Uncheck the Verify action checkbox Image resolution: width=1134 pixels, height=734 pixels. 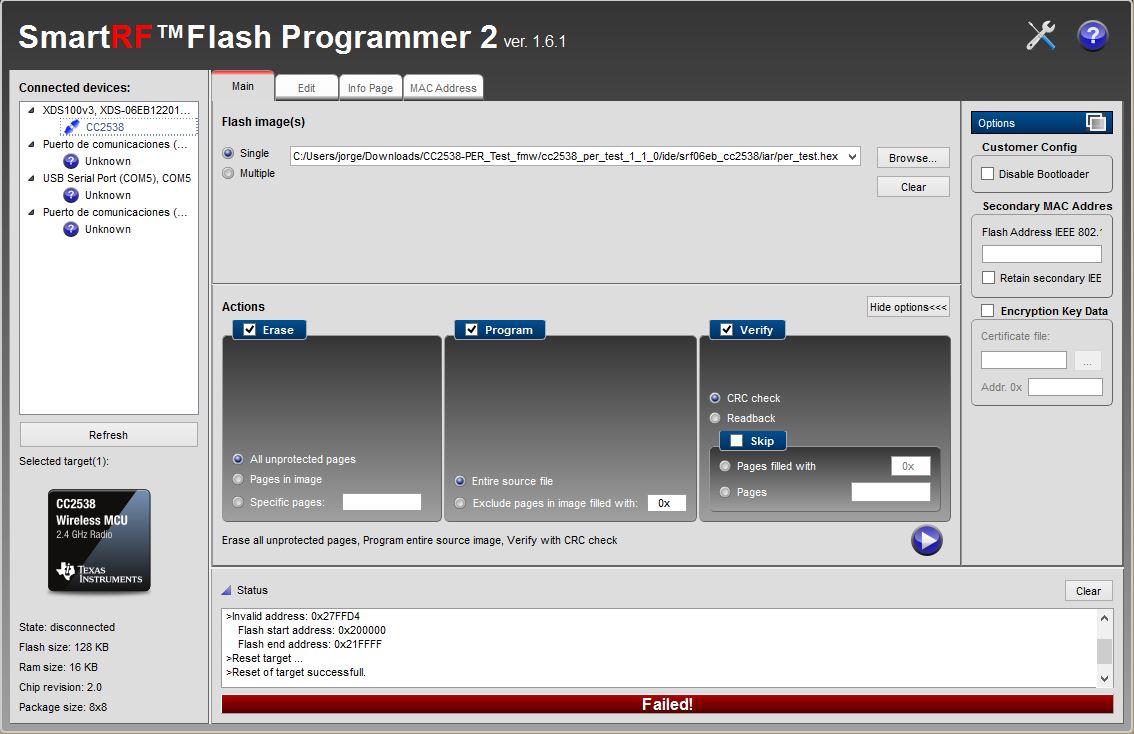(x=726, y=330)
